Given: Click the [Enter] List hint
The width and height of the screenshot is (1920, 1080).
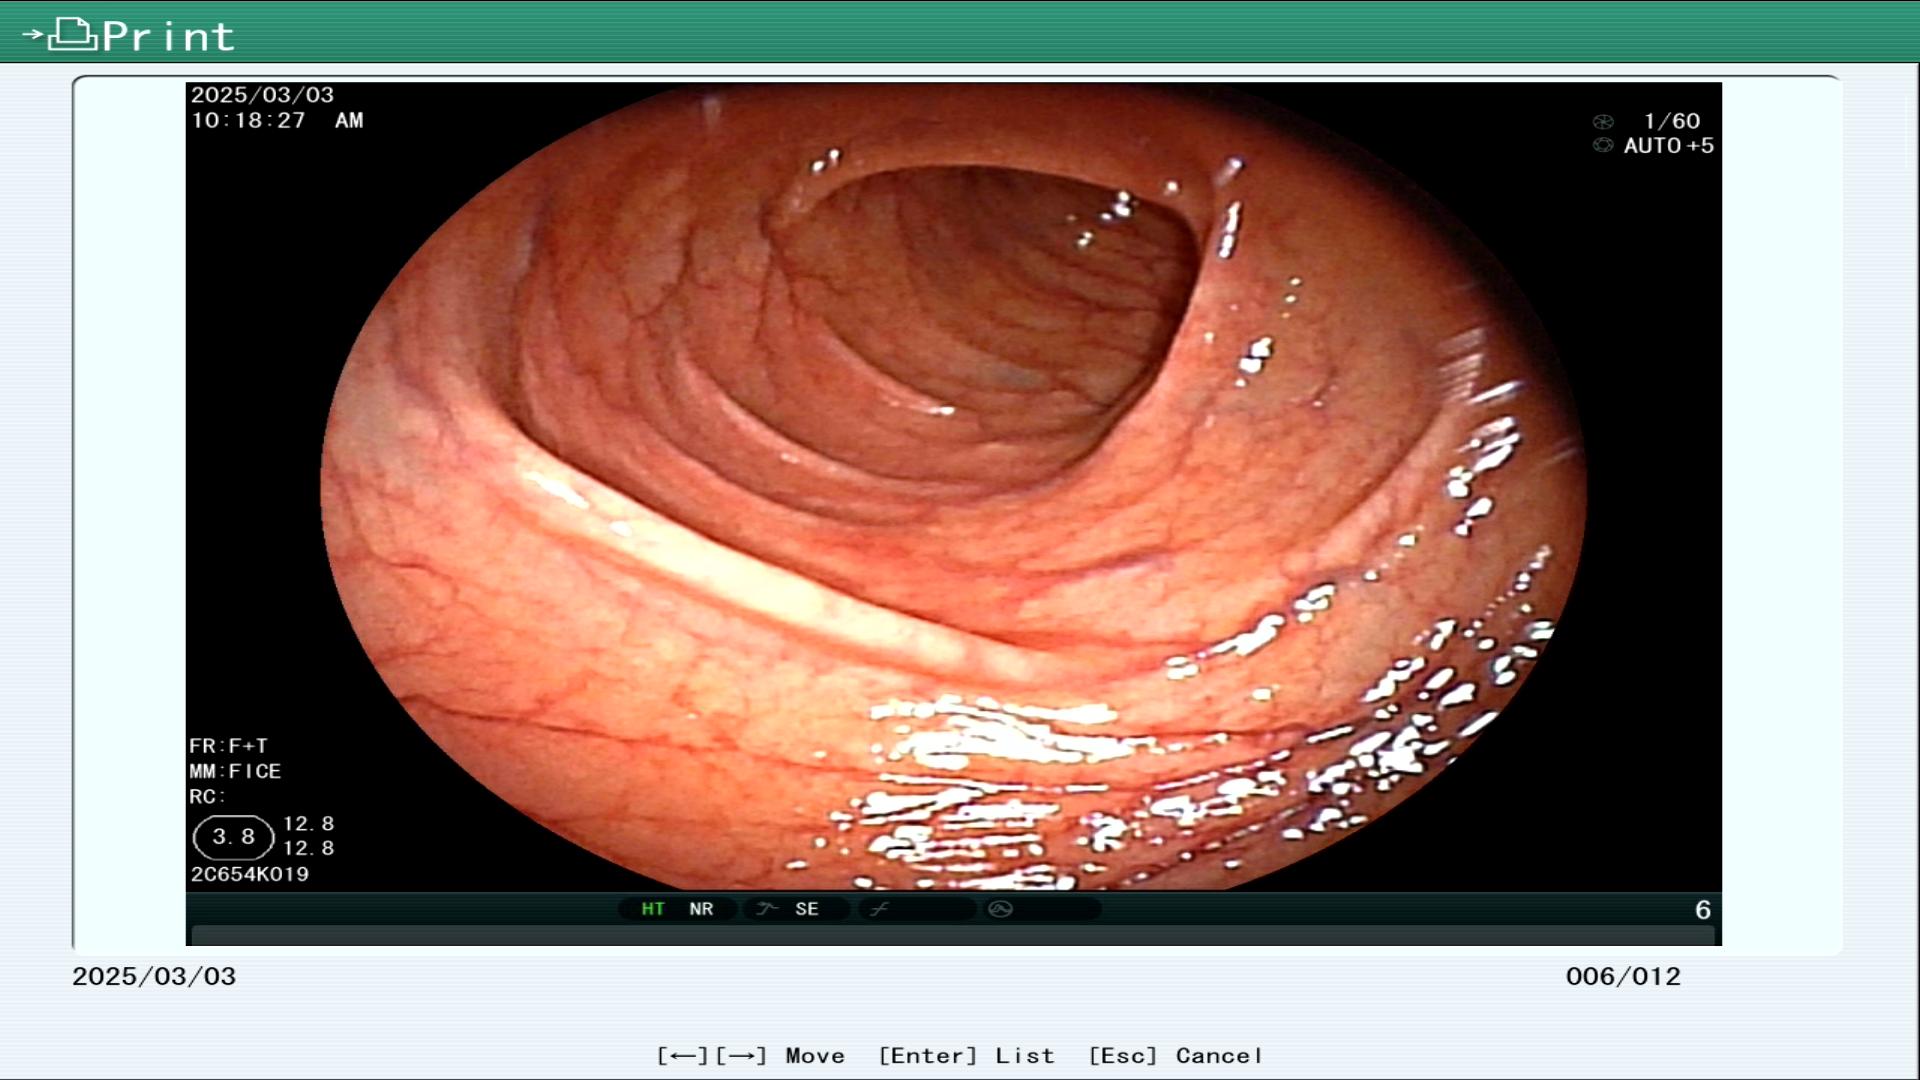Looking at the screenshot, I should [966, 1056].
